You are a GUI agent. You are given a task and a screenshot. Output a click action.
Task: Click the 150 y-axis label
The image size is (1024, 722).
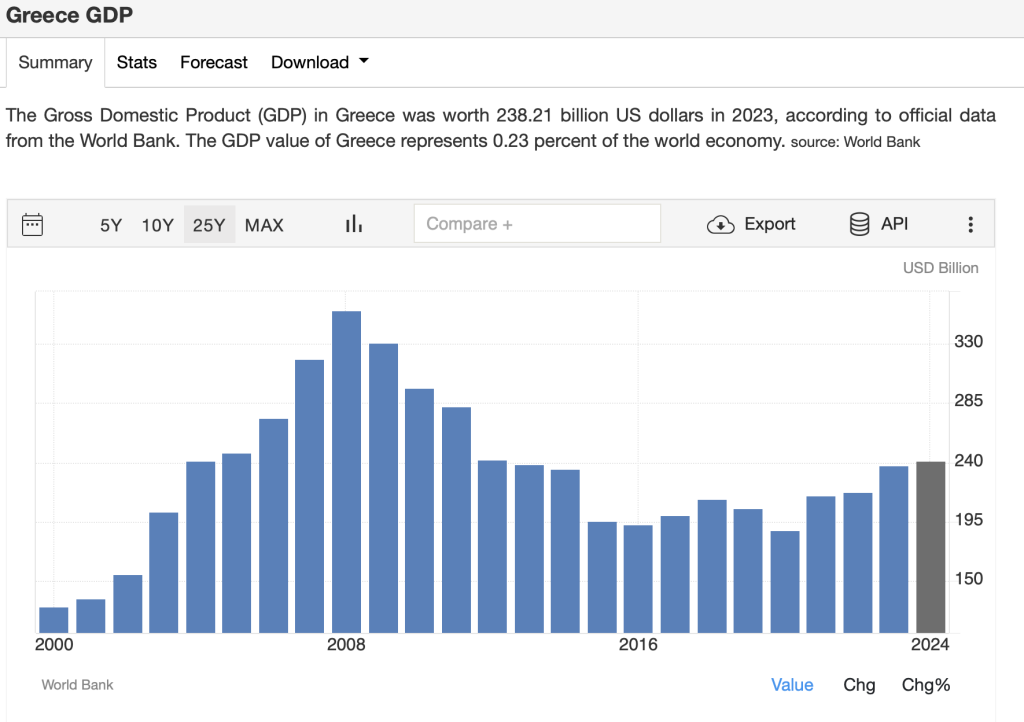click(968, 578)
